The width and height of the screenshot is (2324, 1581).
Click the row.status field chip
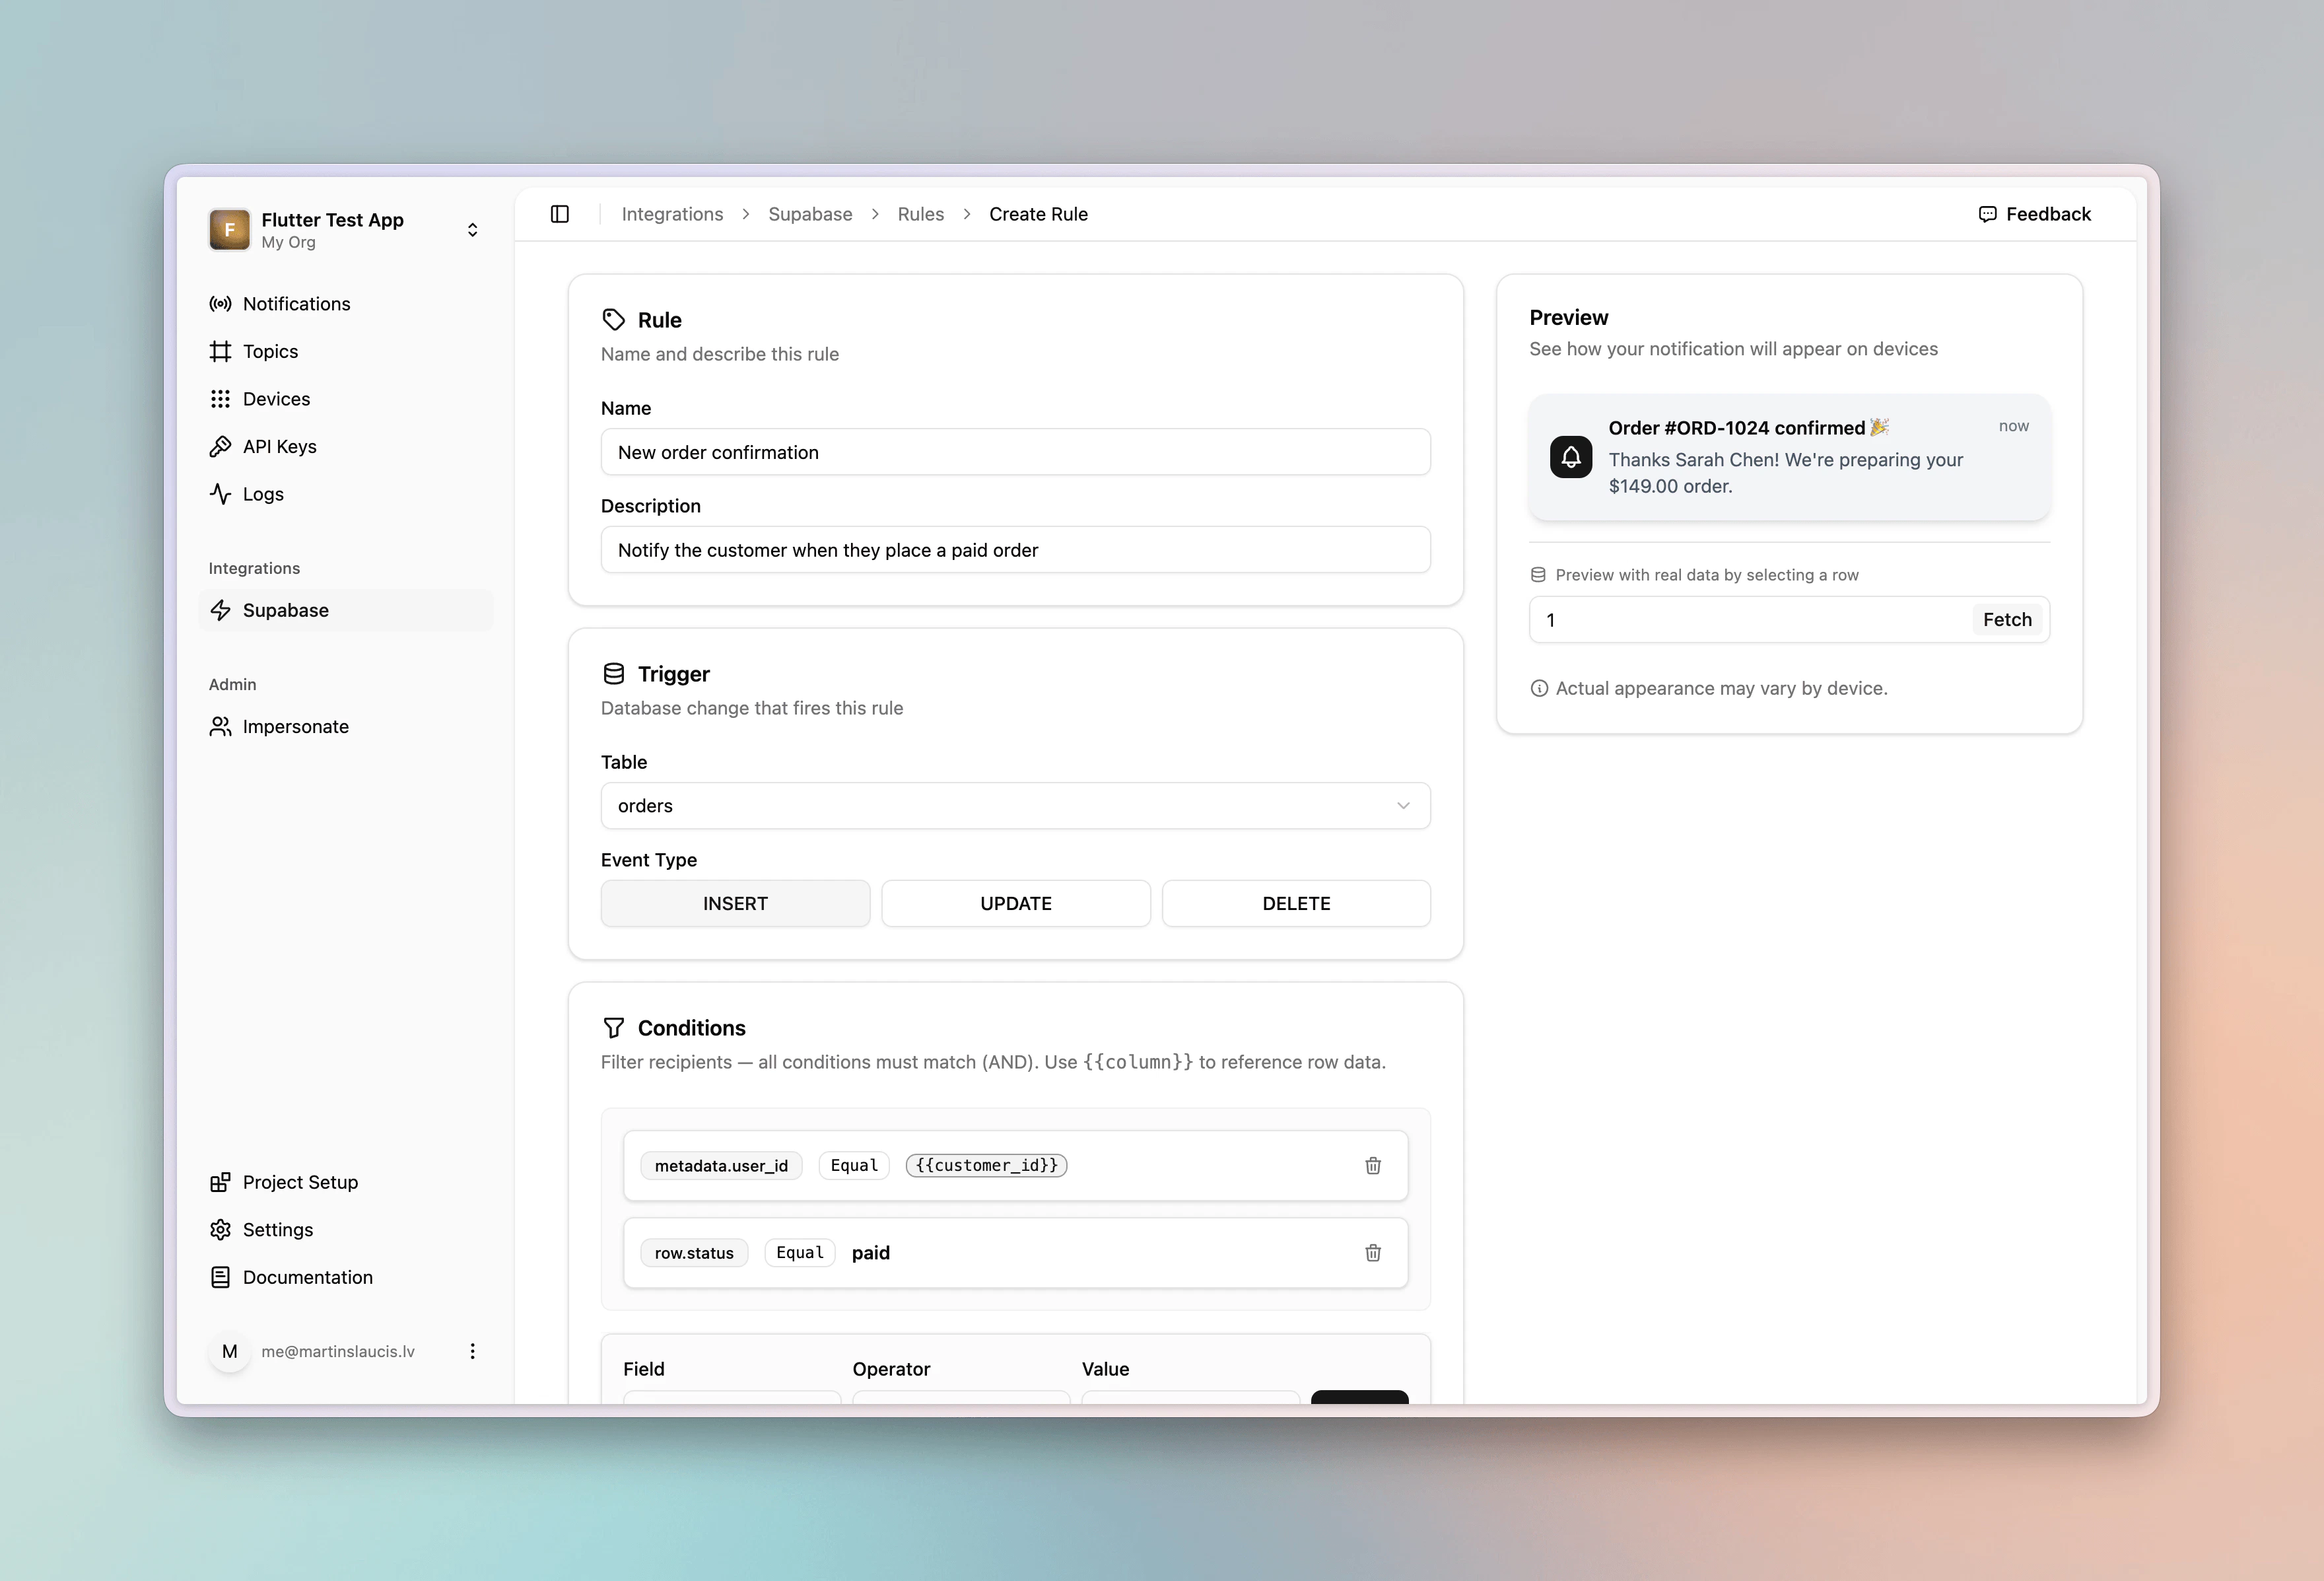[694, 1253]
